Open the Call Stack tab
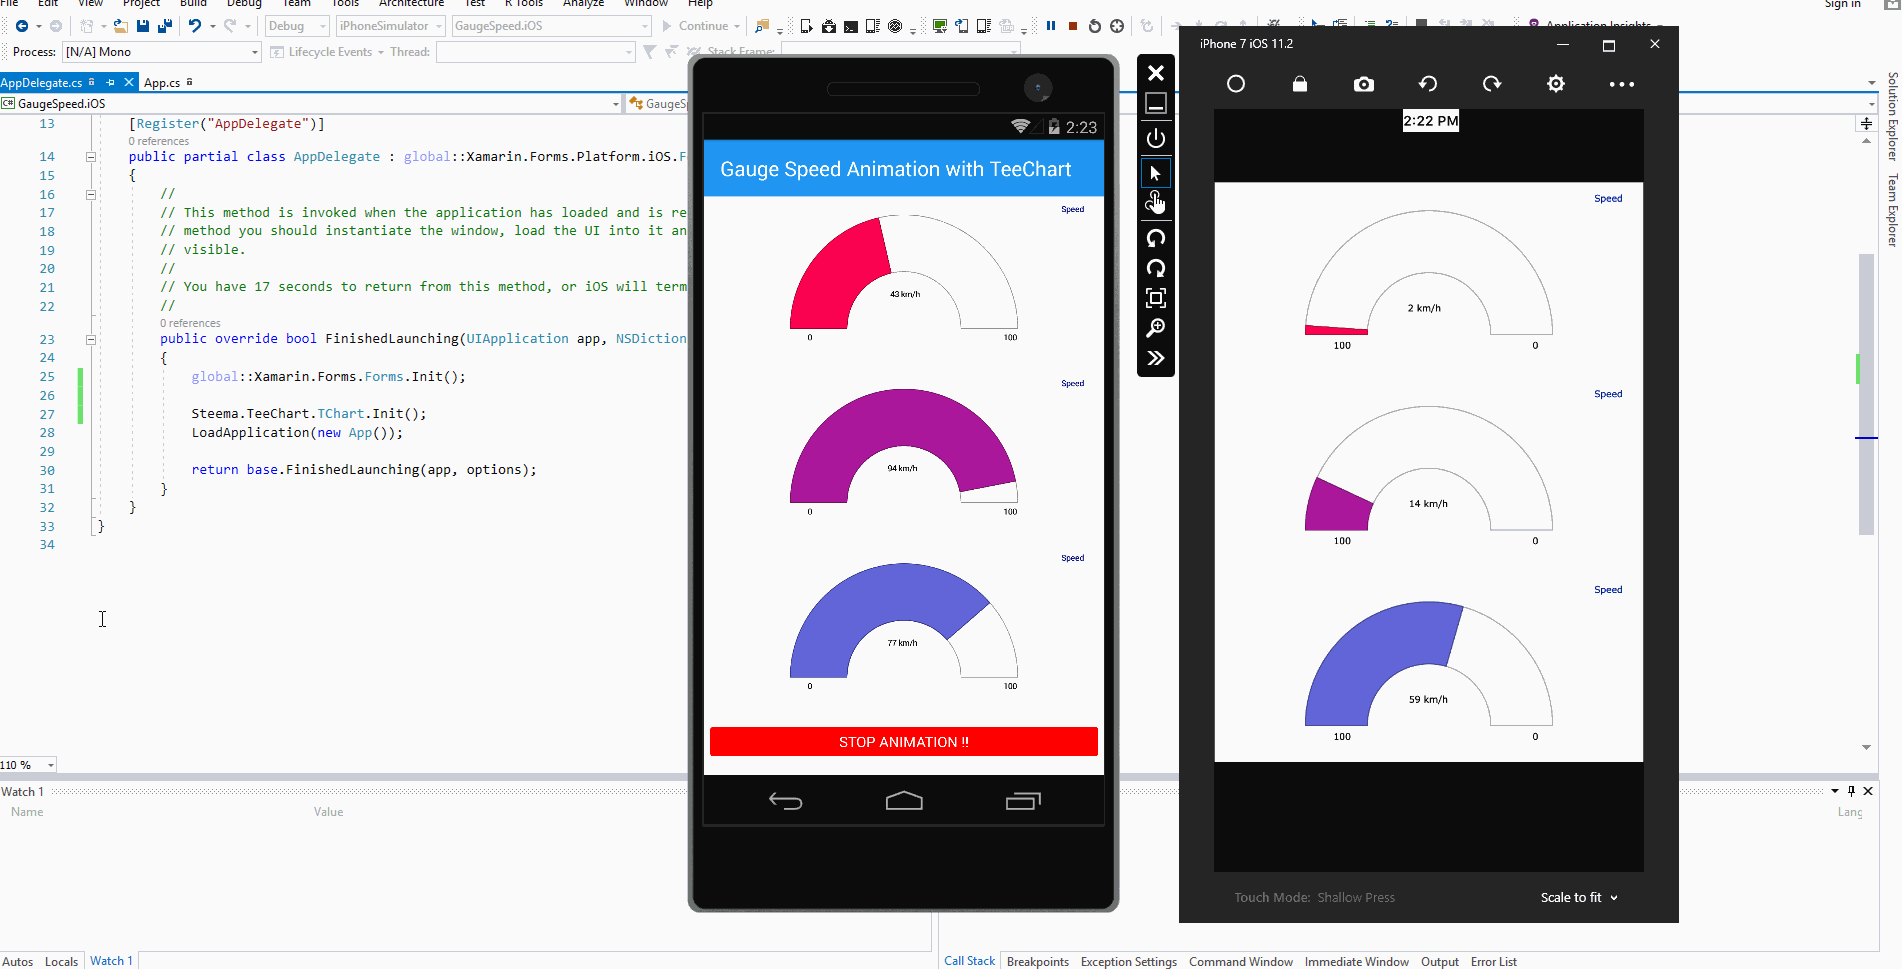 point(969,961)
